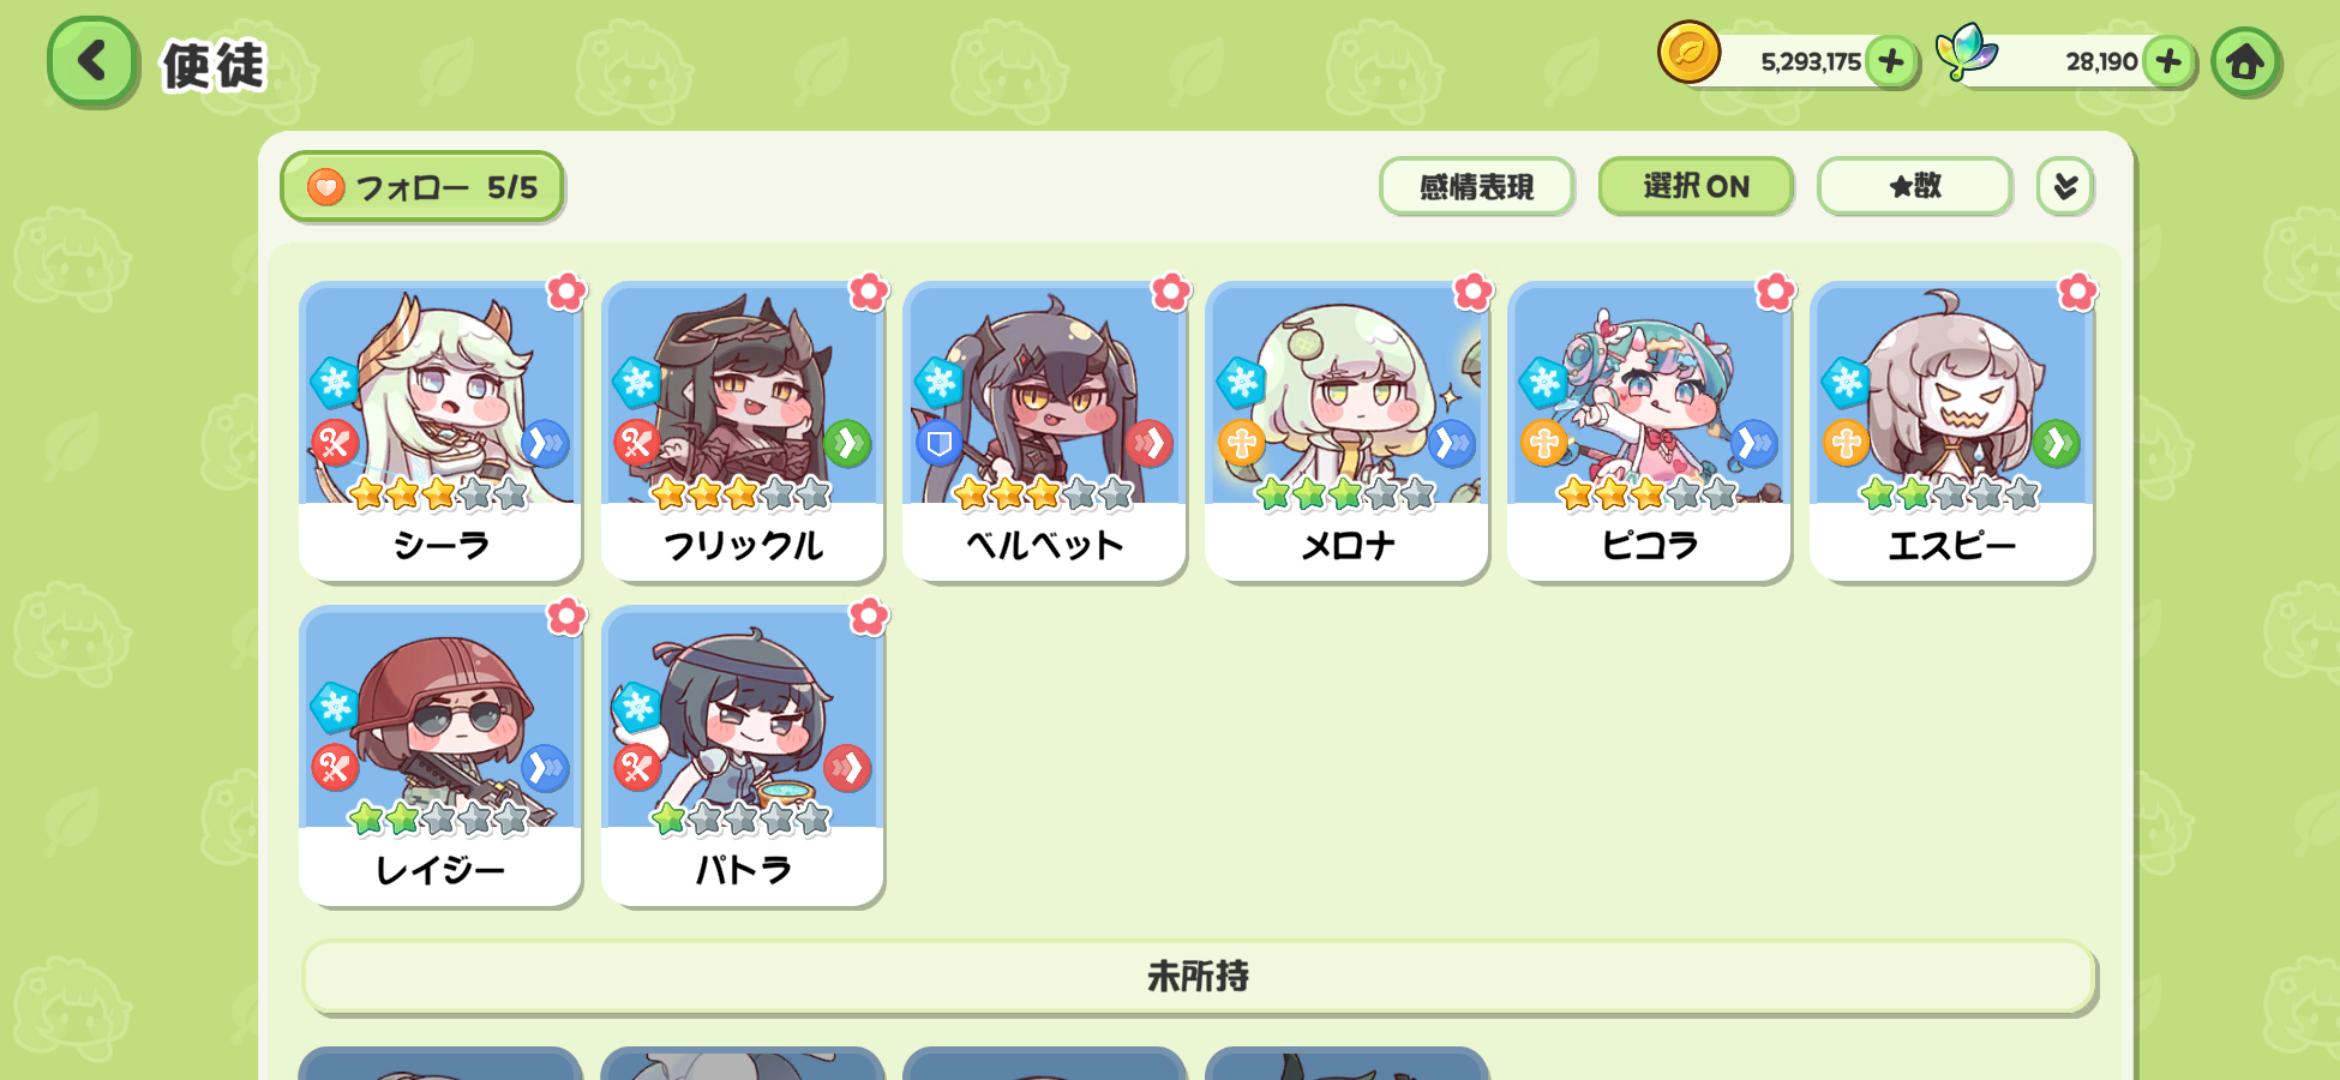The width and height of the screenshot is (2340, 1080).
Task: Click the shield role icon on ベルベット
Action: (938, 444)
